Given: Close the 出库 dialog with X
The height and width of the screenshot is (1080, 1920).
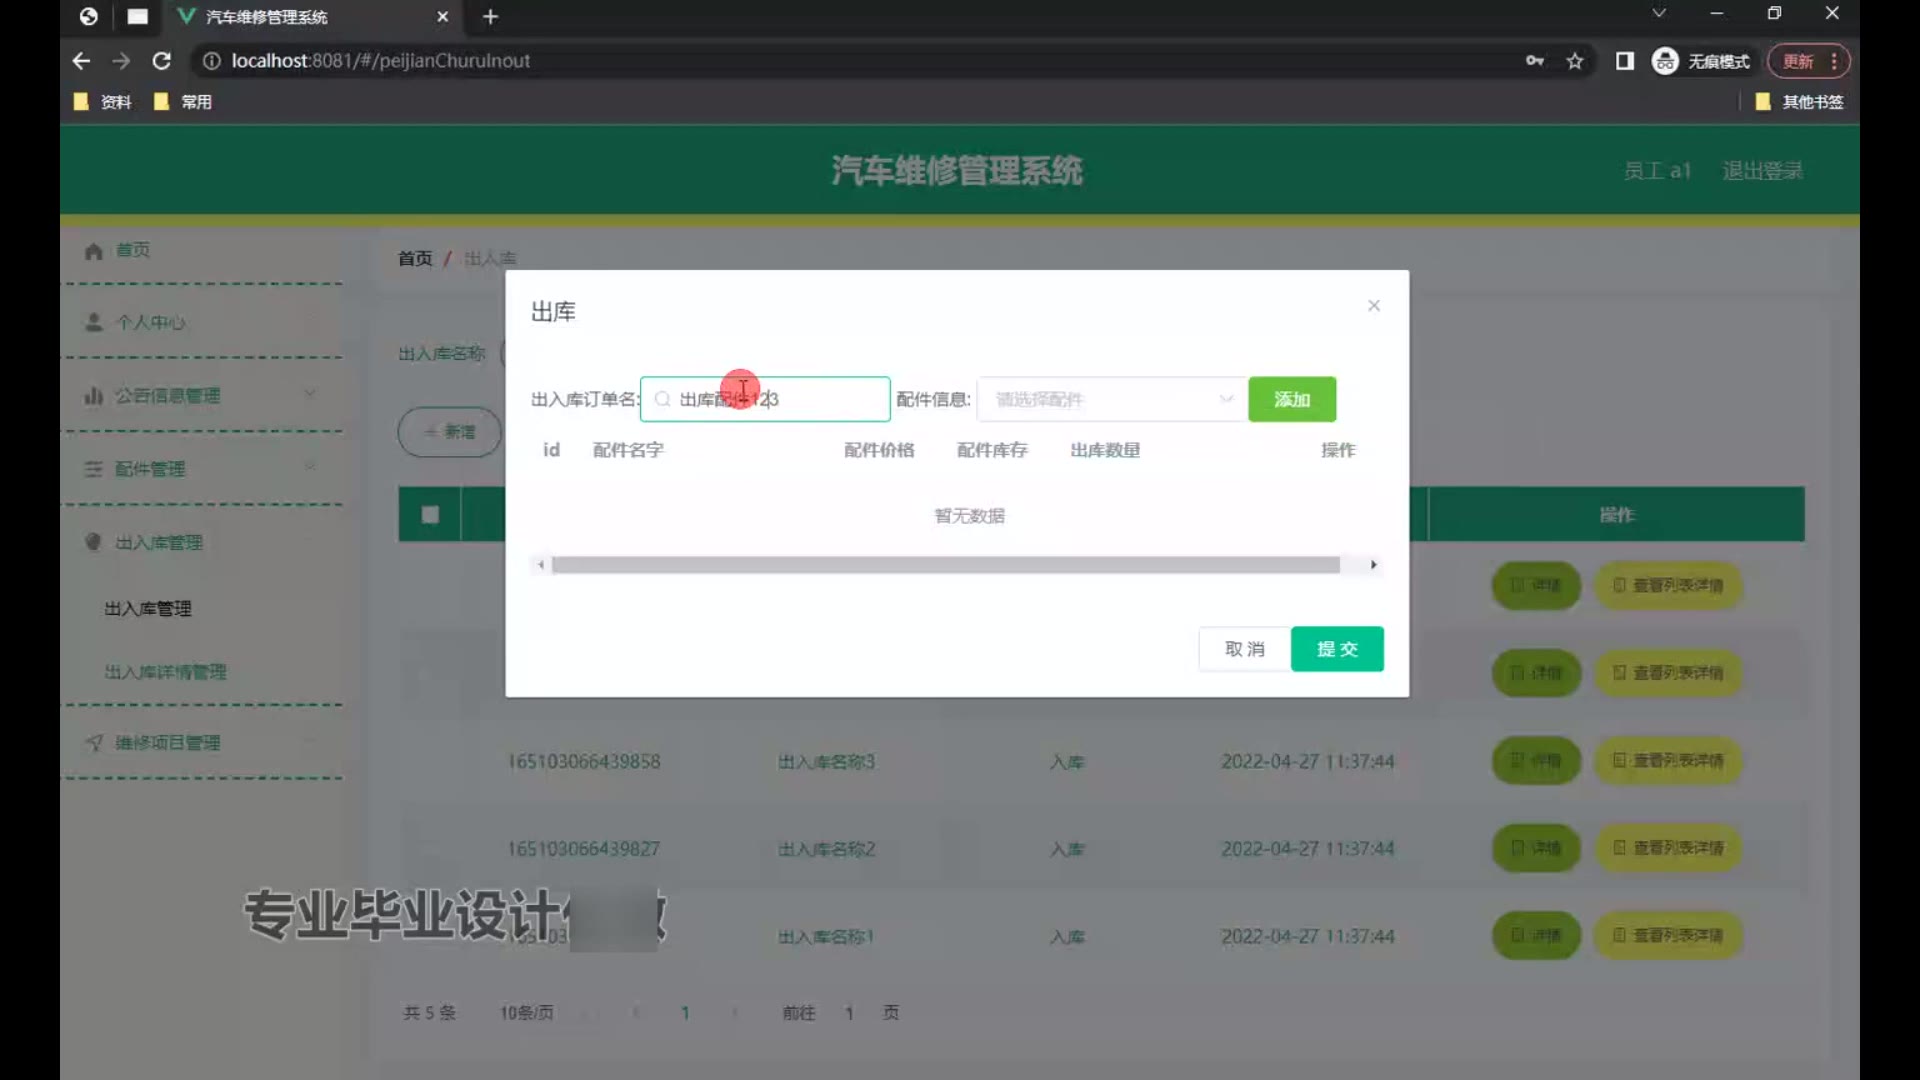Looking at the screenshot, I should (1374, 306).
